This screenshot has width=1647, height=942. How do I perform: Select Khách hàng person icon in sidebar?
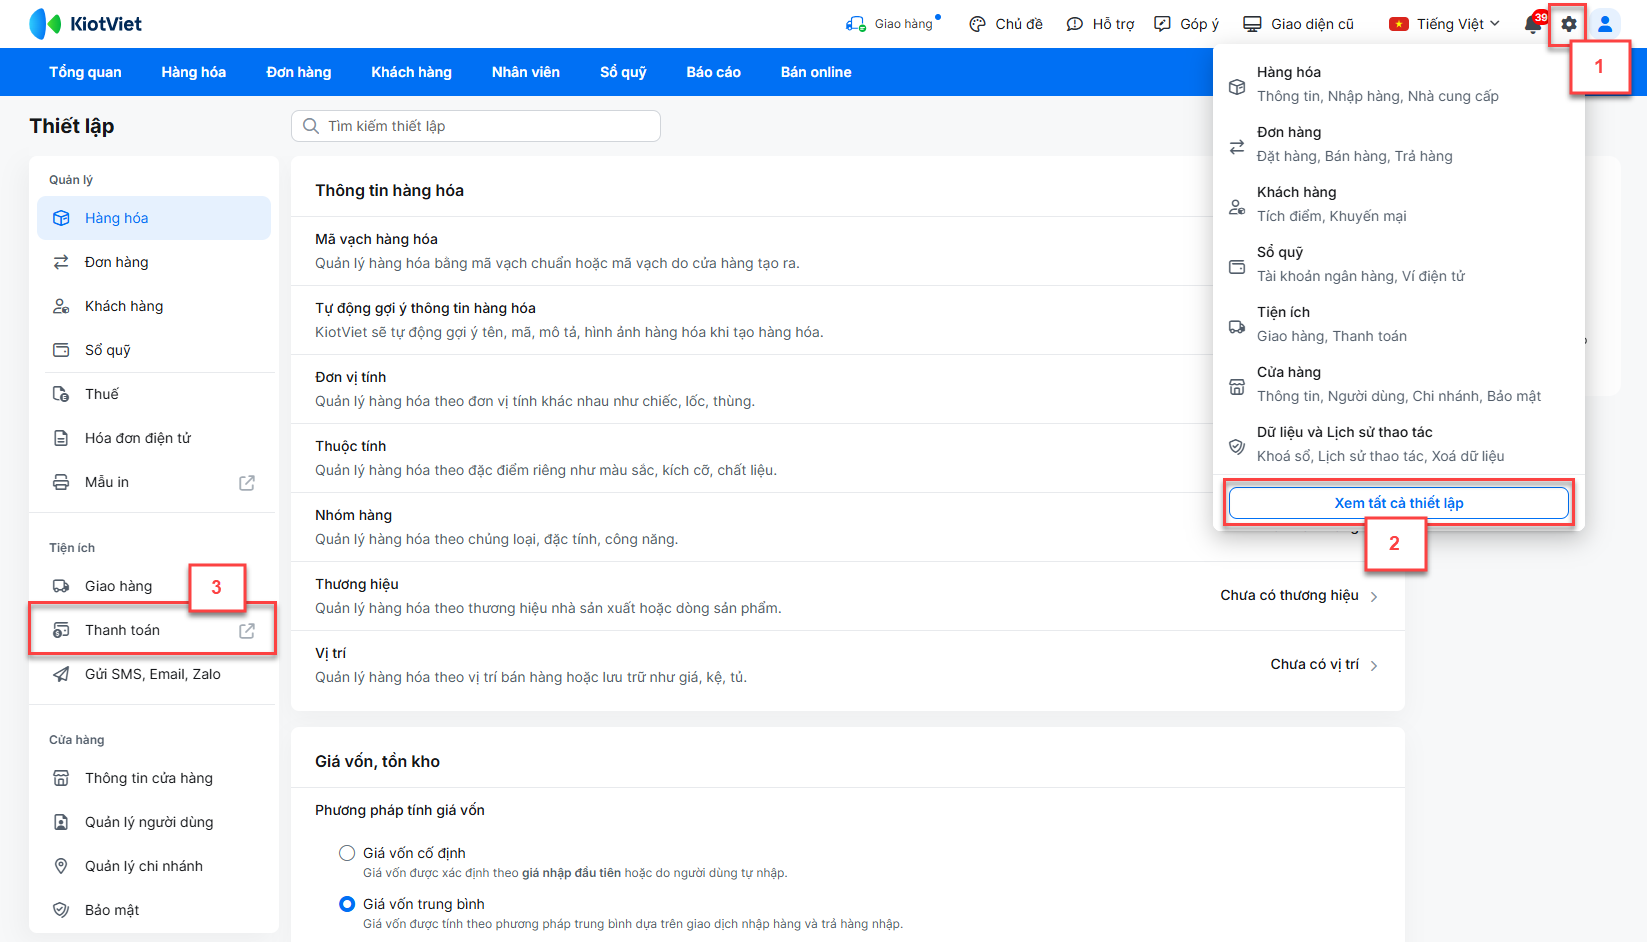(61, 306)
